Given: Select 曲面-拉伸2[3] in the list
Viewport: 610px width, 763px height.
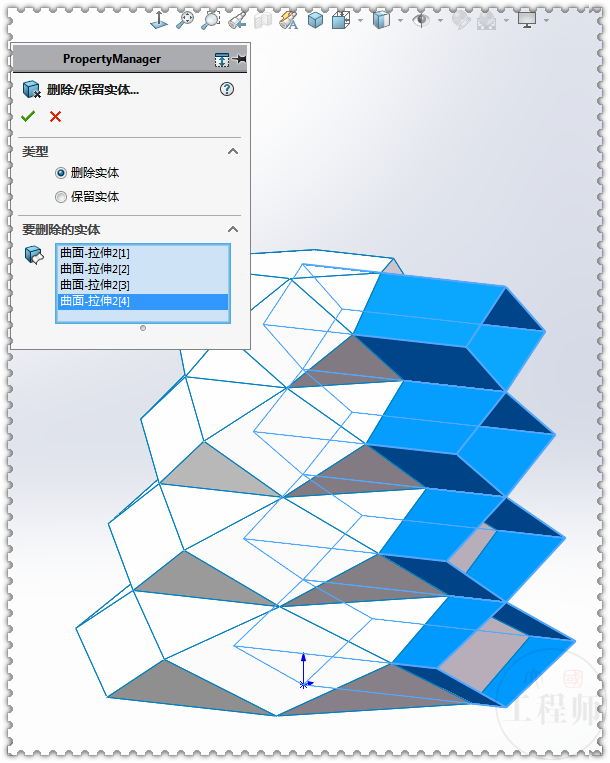Looking at the screenshot, I should (143, 285).
